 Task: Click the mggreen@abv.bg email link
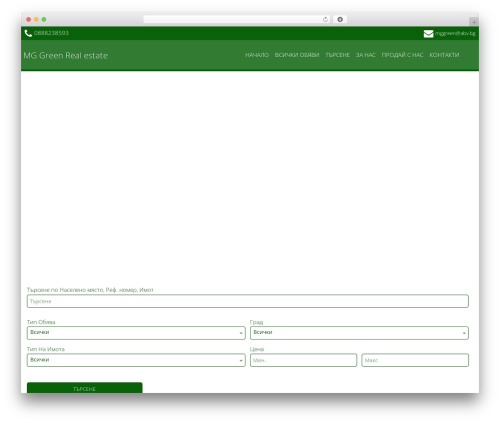click(x=455, y=33)
